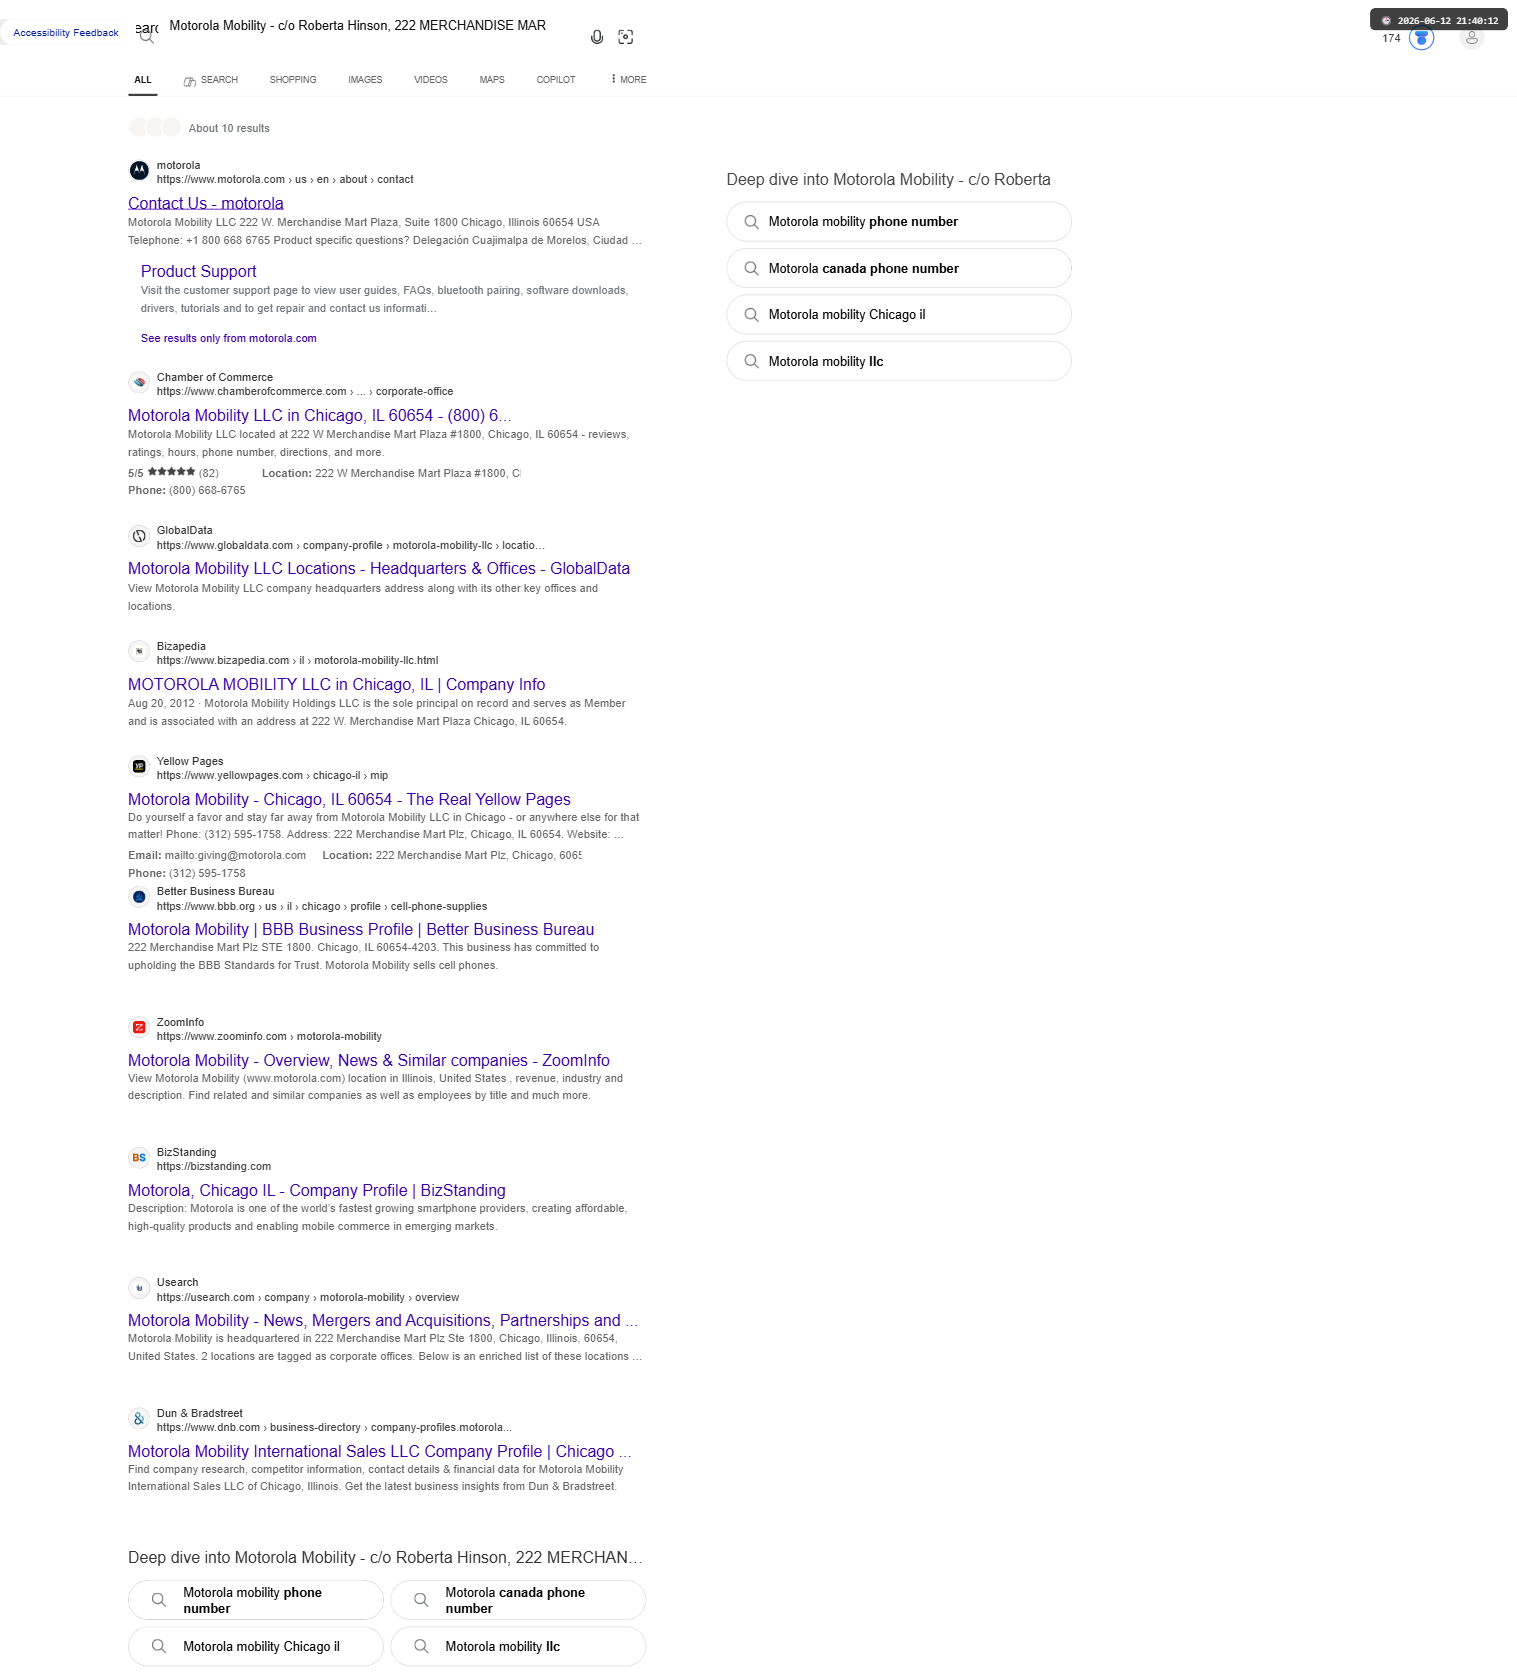
Task: Open GlobalData Locations Headquarters & Offices result
Action: pyautogui.click(x=379, y=568)
